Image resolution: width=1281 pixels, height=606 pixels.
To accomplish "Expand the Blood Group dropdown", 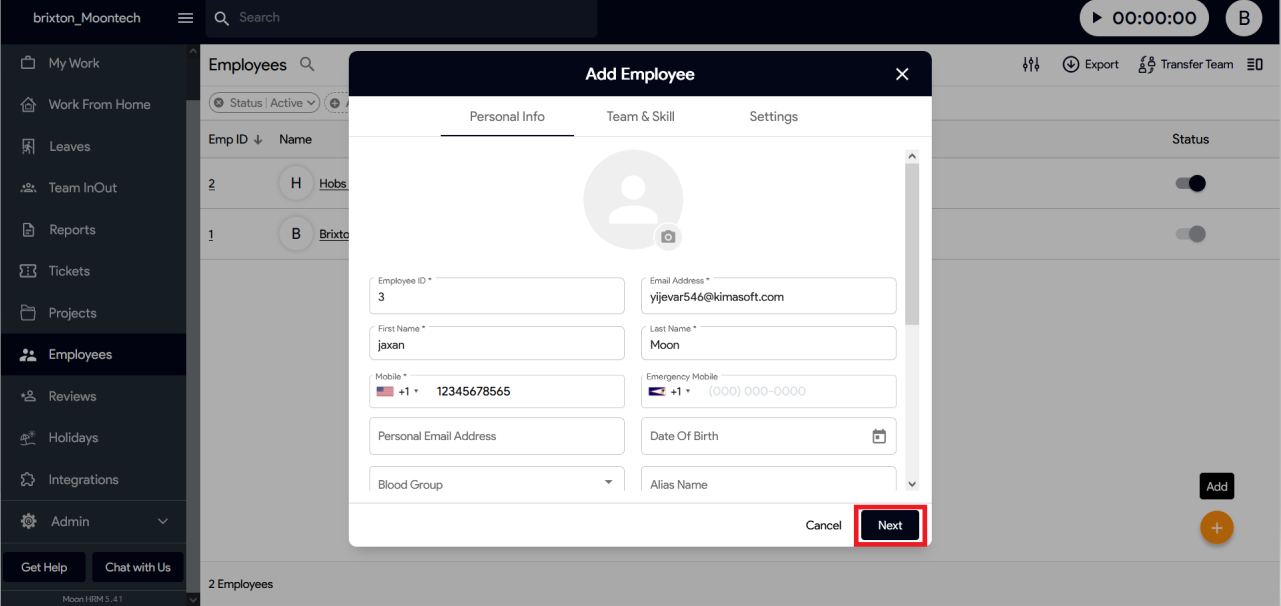I will pos(608,483).
